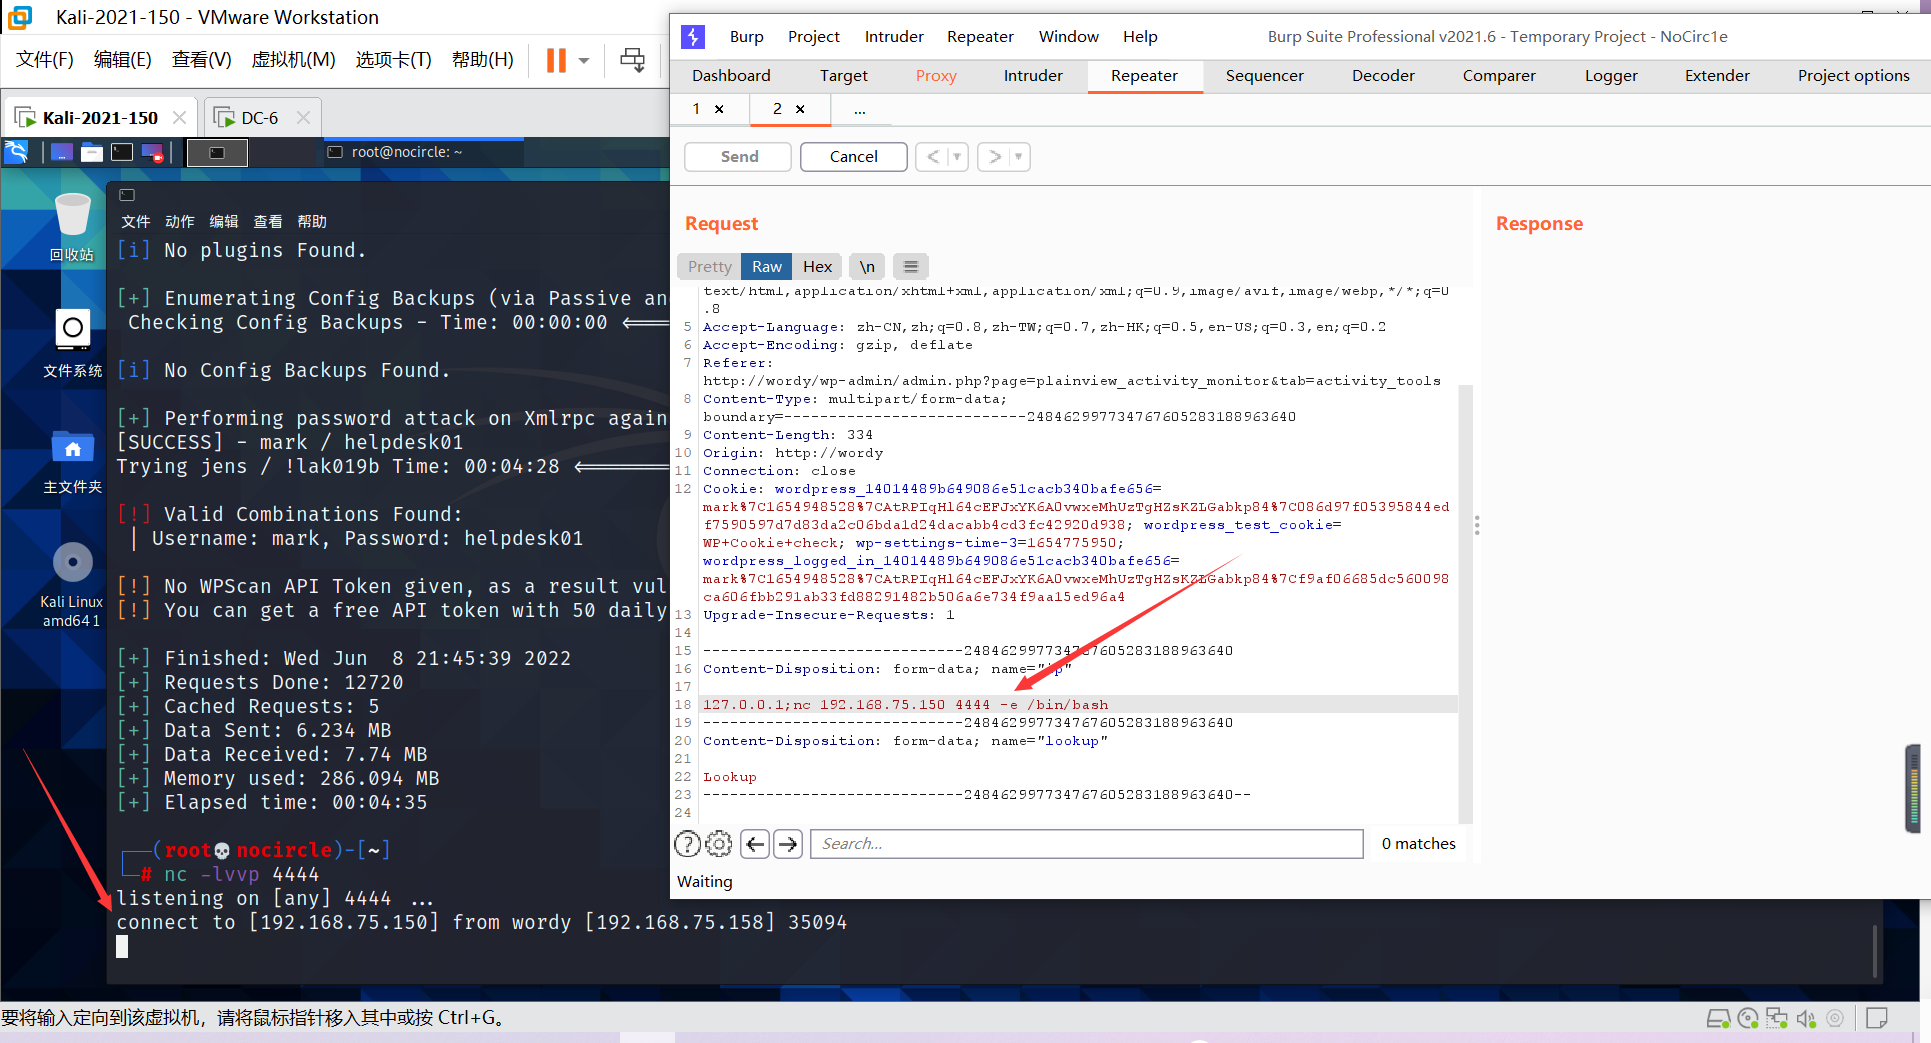Open the file manager from Kali panel
Screen dimensions: 1931x1043
(92, 152)
